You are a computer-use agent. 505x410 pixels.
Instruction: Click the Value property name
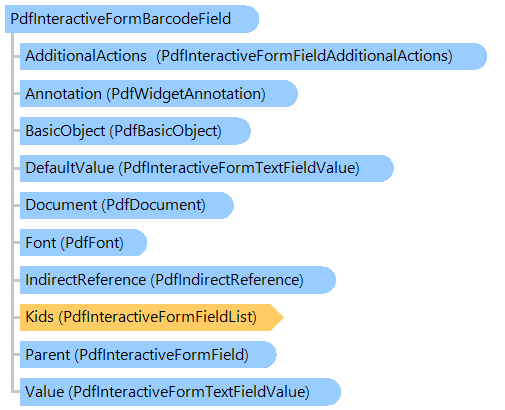point(45,392)
